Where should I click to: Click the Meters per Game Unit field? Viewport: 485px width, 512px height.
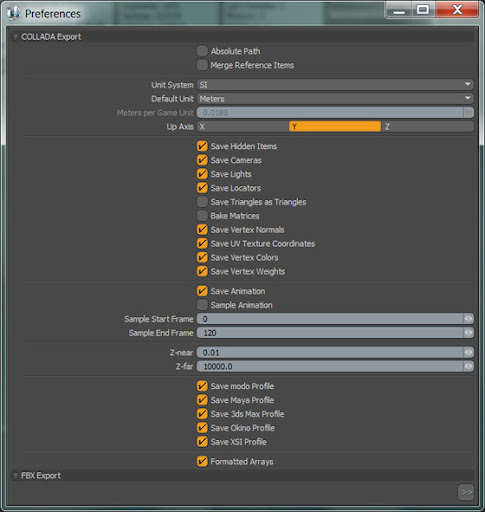click(330, 113)
